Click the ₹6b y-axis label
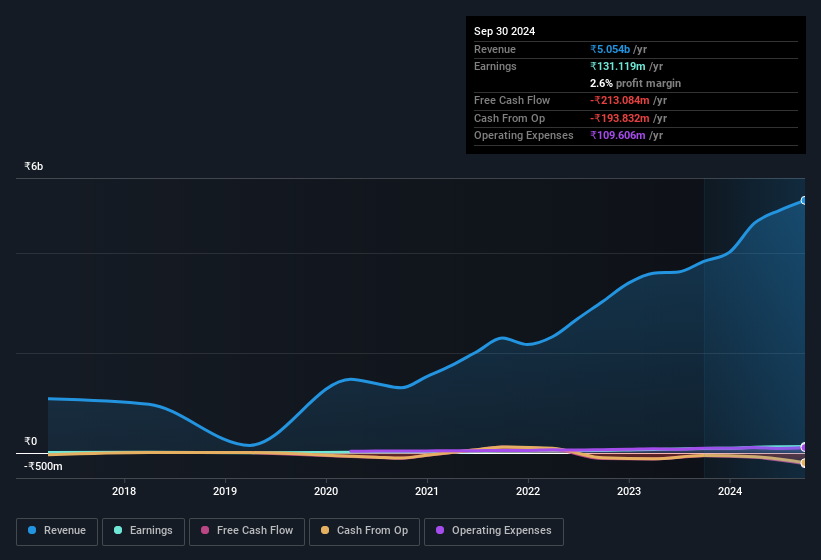821x560 pixels. point(34,166)
